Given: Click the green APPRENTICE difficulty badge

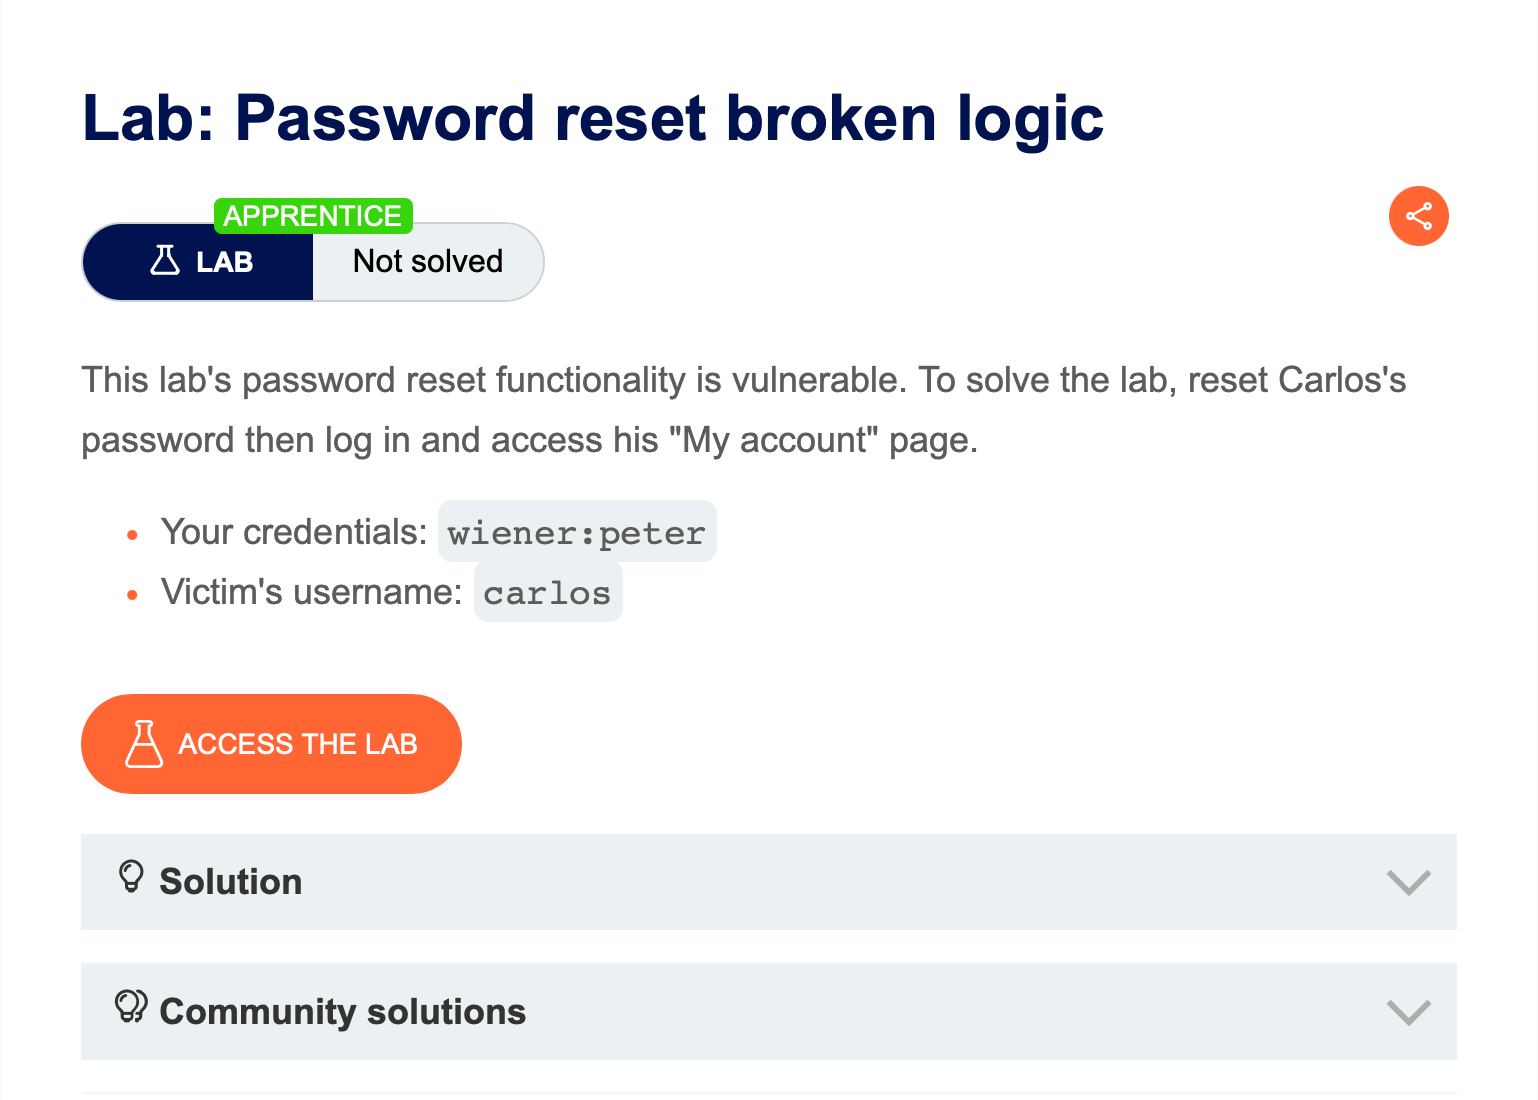Looking at the screenshot, I should click(313, 216).
